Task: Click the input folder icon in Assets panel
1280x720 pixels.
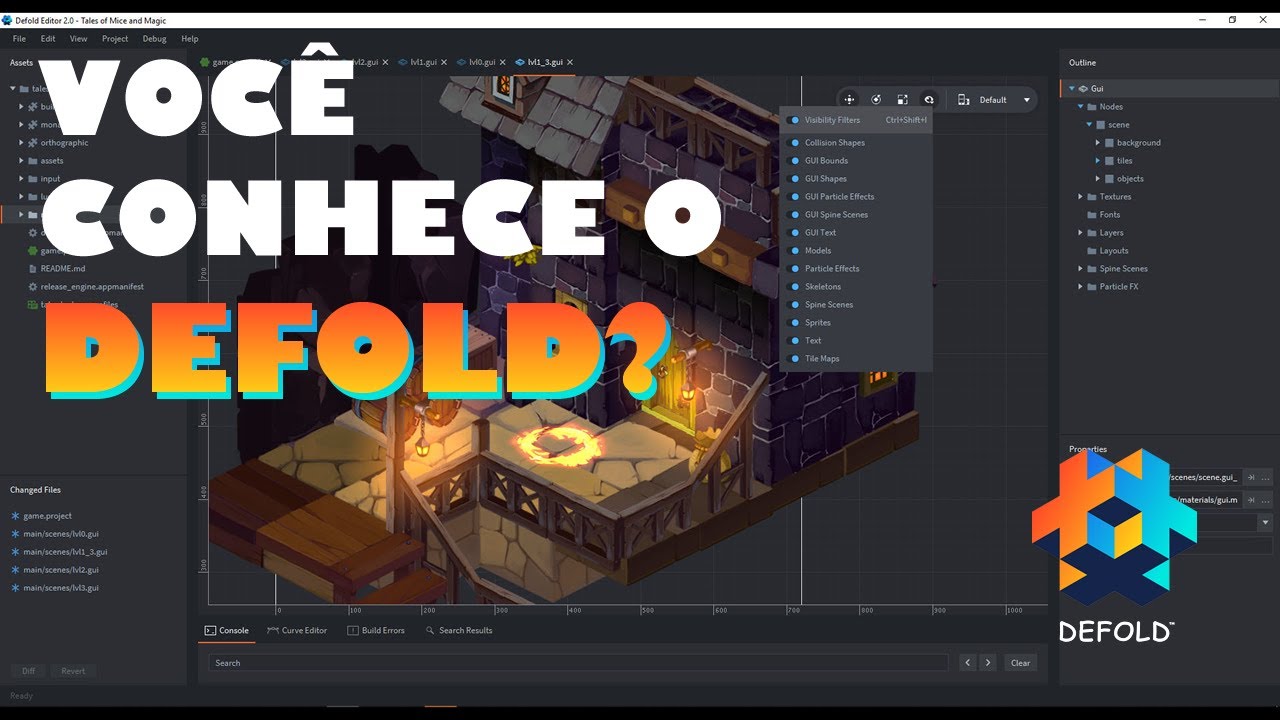Action: coord(33,179)
